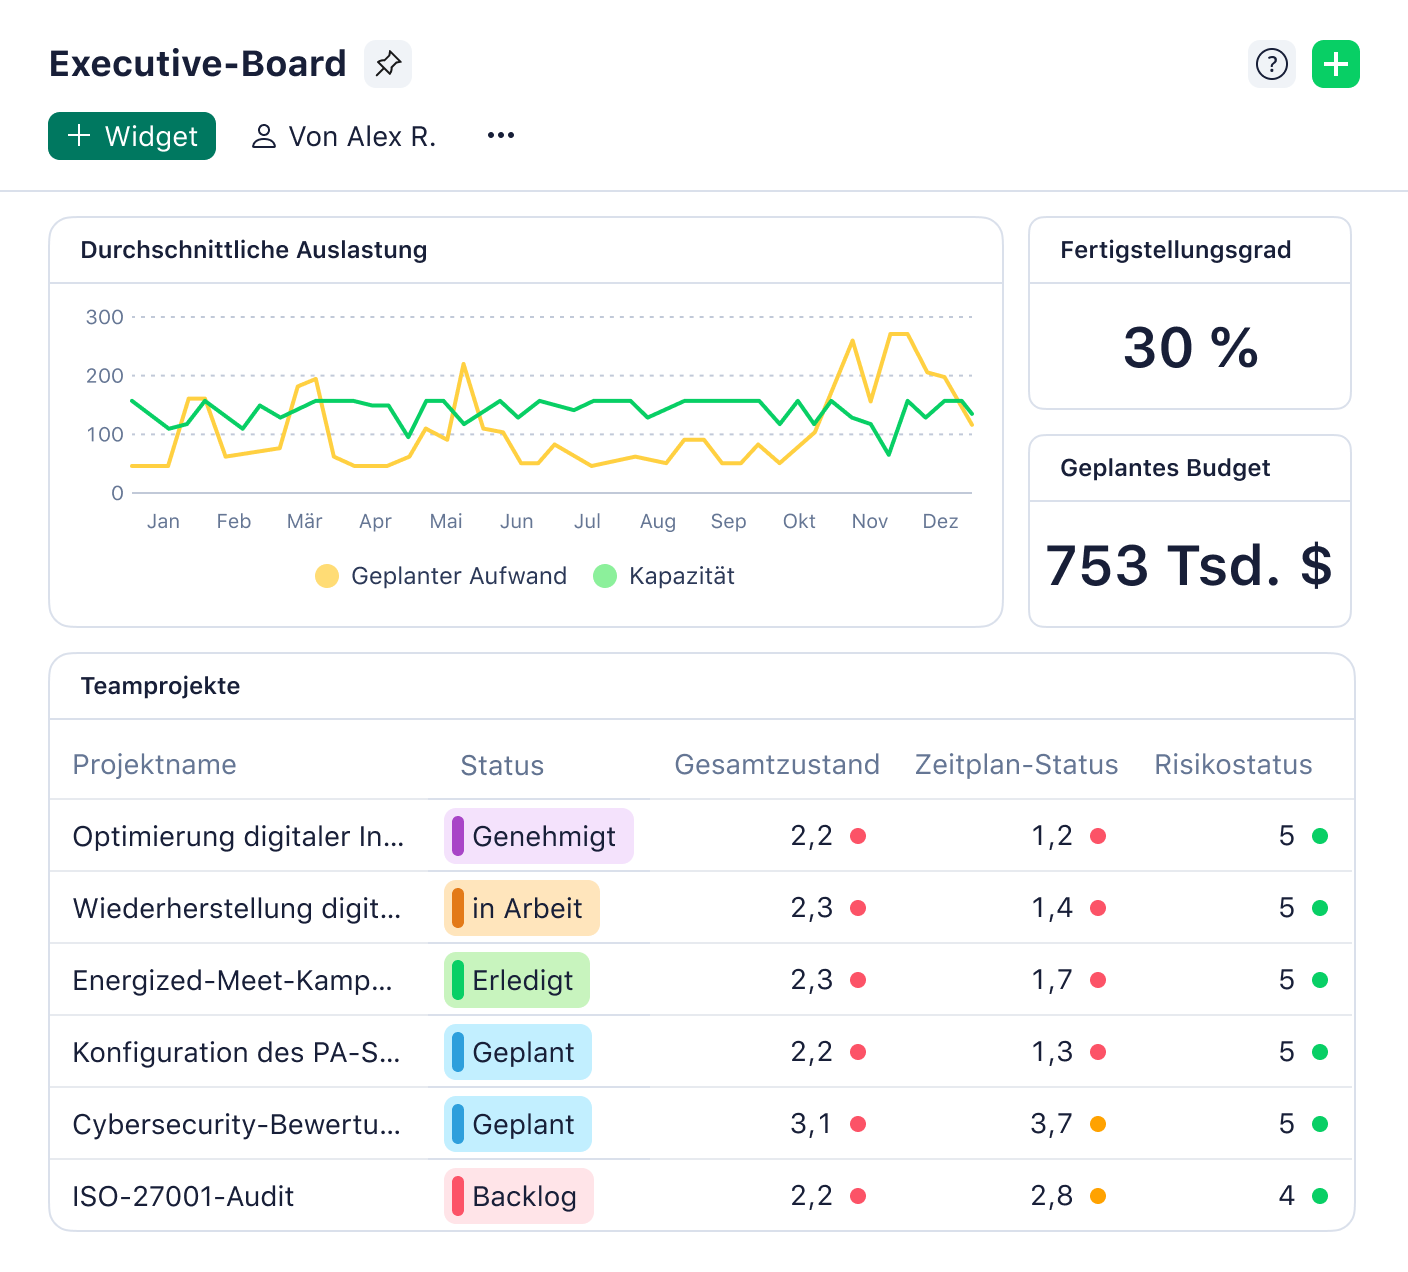Screen dimensions: 1408x1272
Task: Click the green plus icon button
Action: click(1335, 64)
